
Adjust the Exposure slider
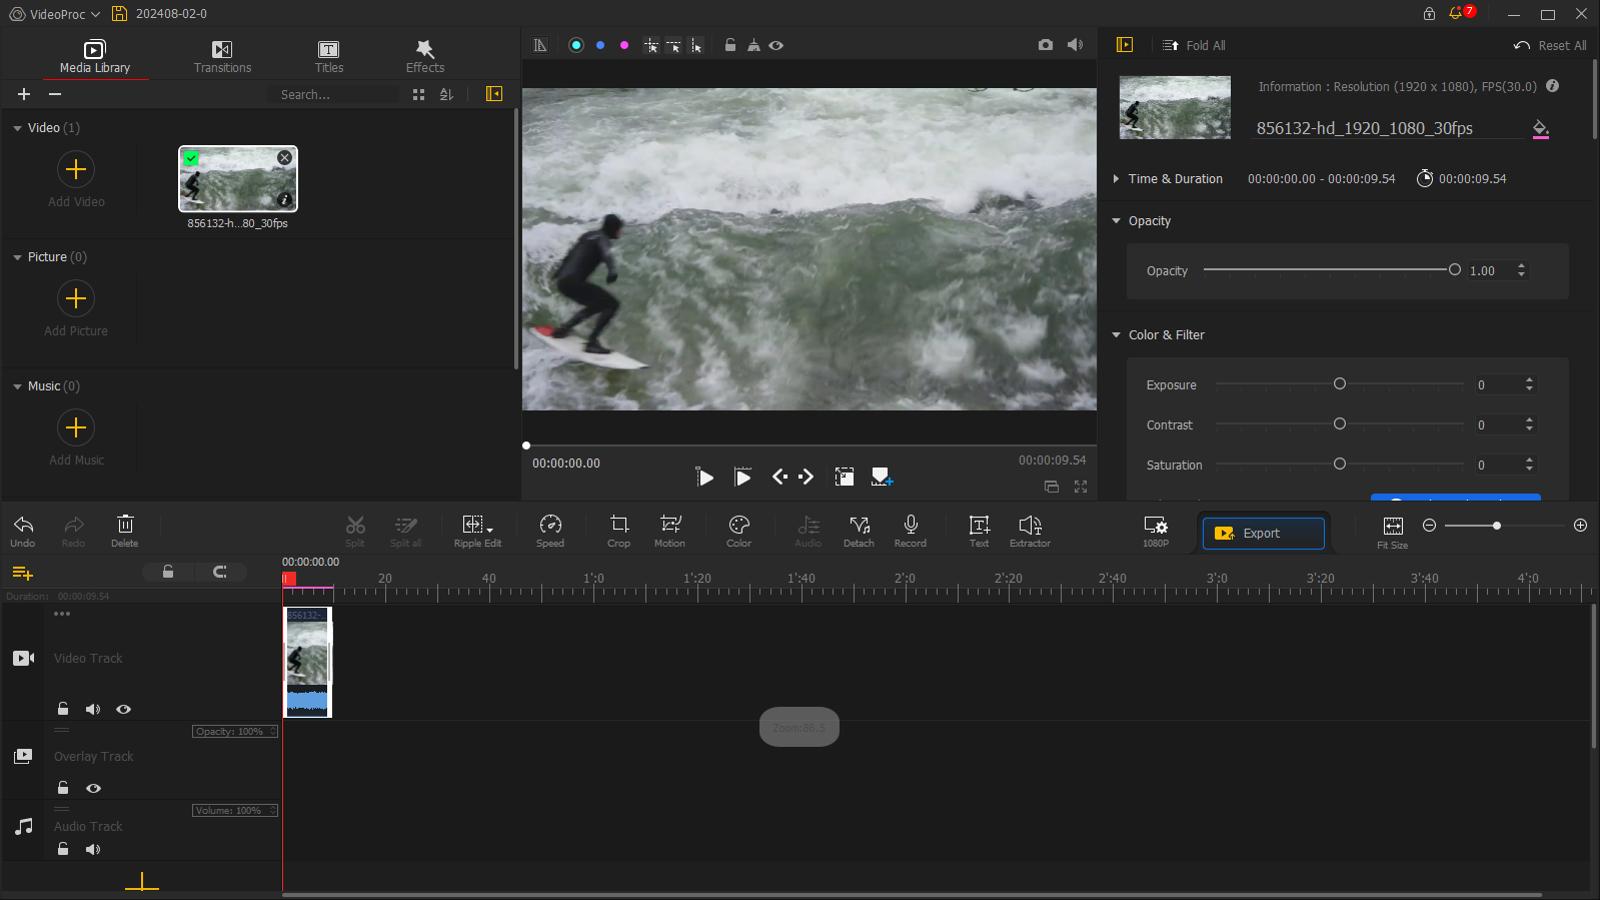coord(1340,384)
